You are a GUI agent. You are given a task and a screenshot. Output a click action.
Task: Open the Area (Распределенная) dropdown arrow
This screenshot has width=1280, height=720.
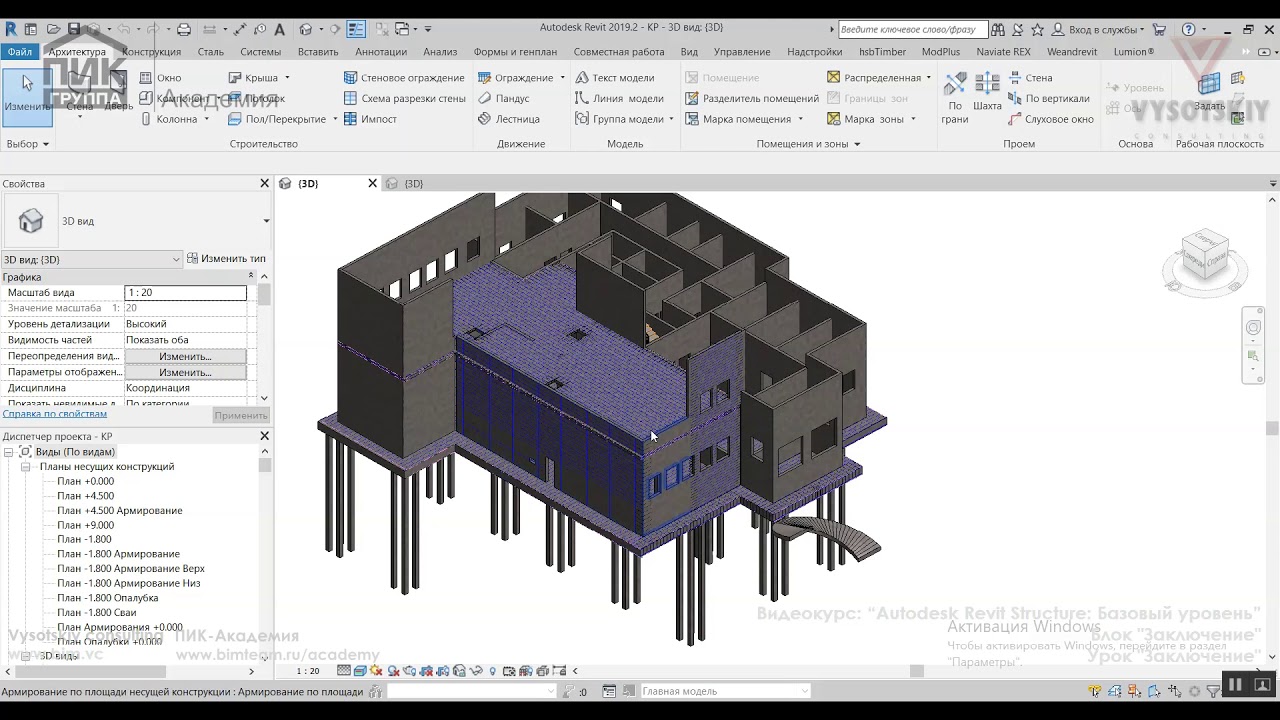[x=928, y=78]
